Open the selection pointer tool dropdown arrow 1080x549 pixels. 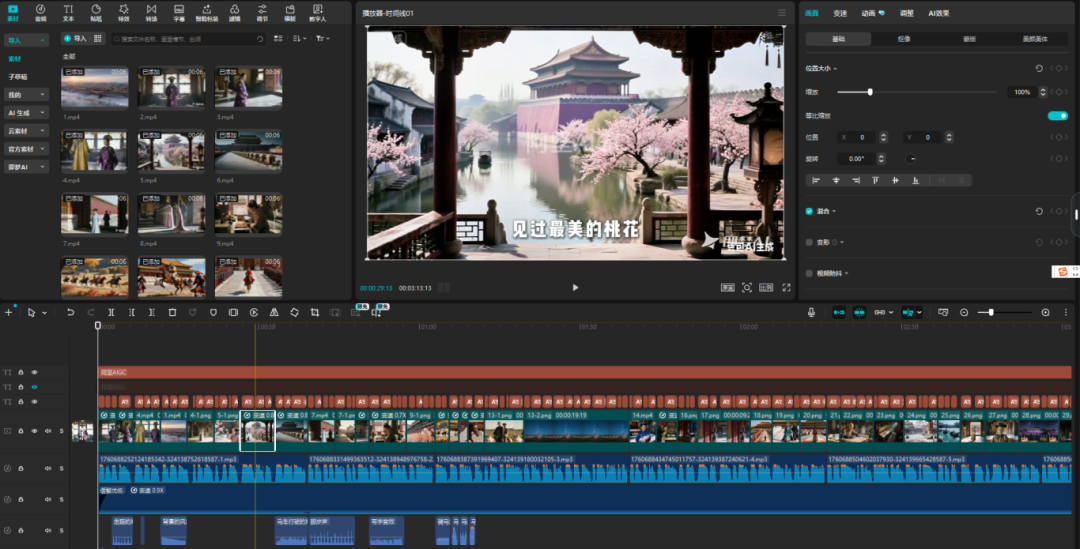[44, 313]
